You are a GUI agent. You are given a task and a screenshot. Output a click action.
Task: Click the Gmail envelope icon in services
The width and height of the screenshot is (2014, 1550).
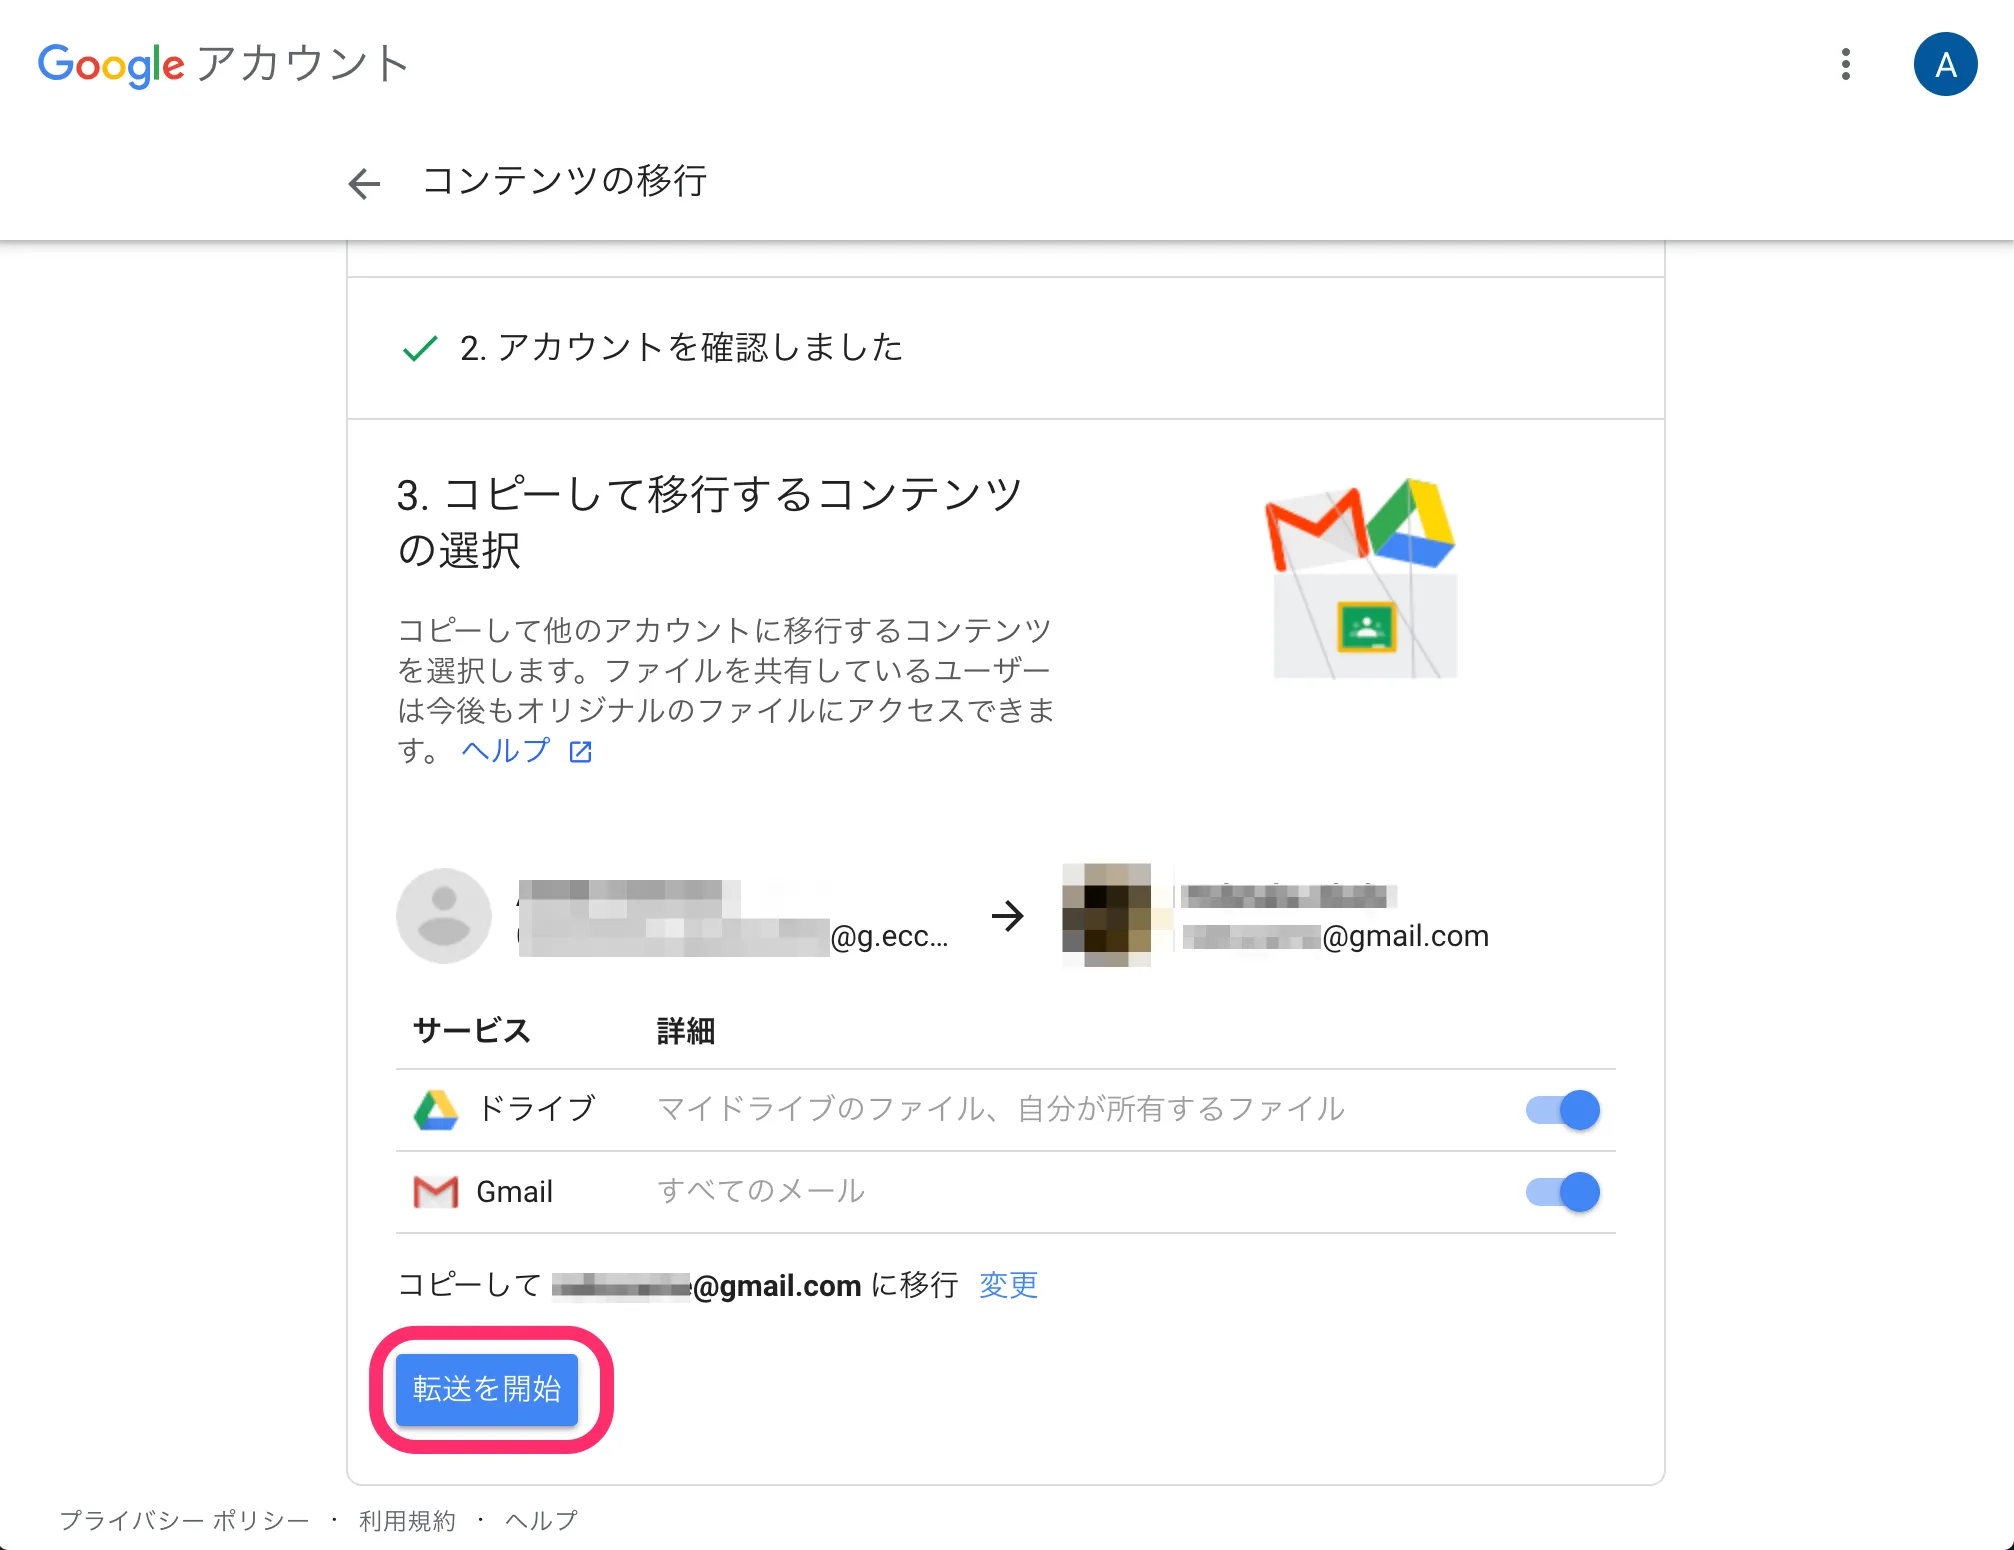(436, 1192)
